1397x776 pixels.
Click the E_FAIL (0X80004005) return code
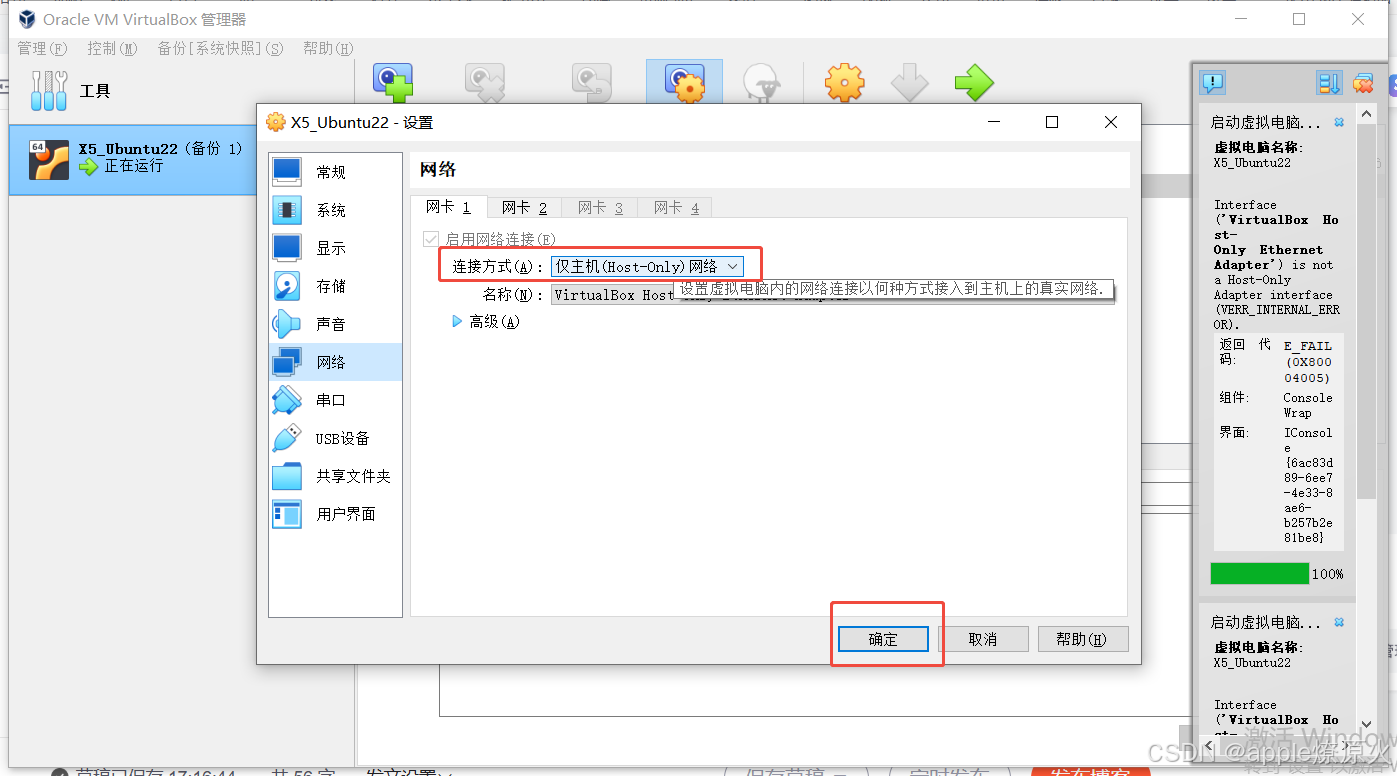(1308, 362)
